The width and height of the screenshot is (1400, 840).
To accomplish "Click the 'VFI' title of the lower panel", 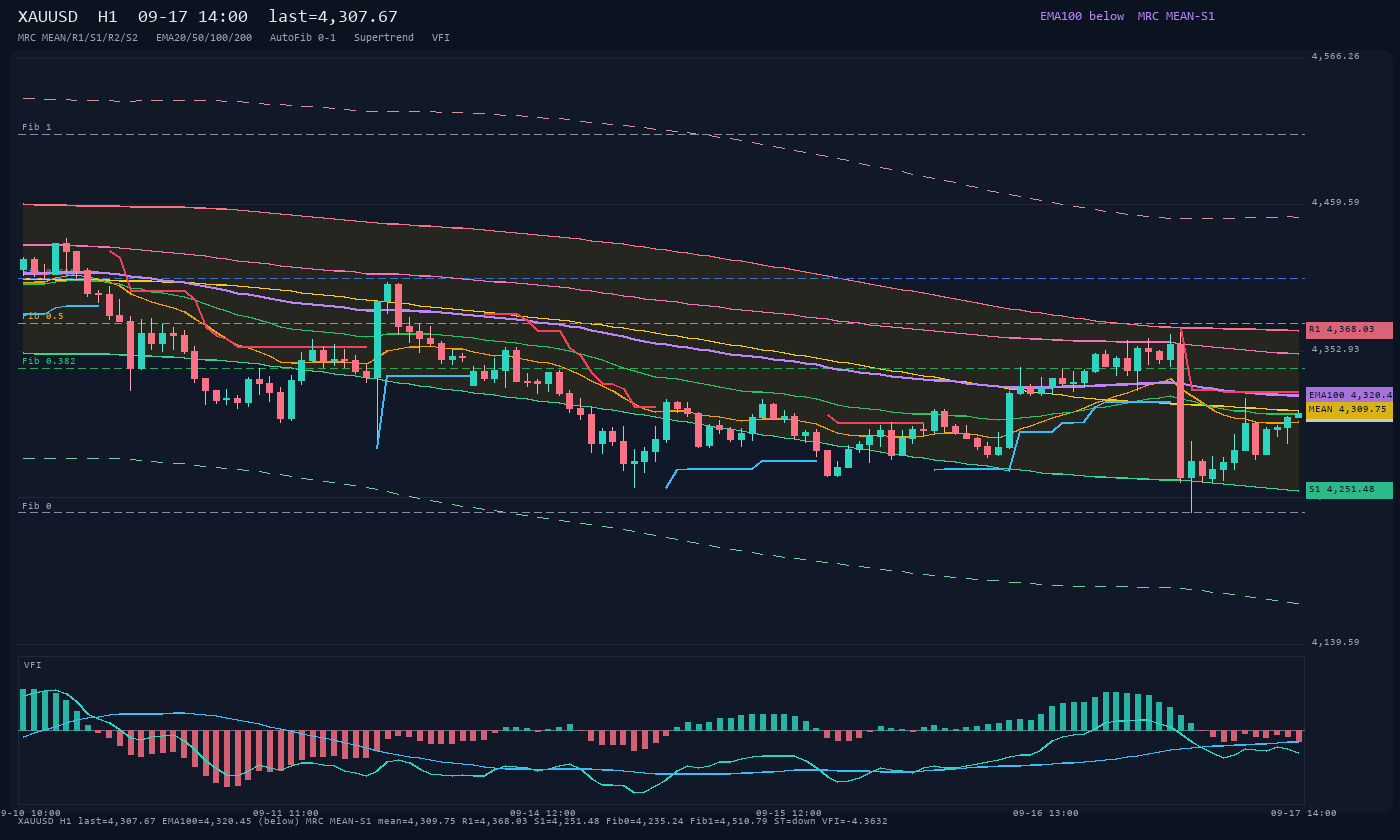I will [33, 665].
